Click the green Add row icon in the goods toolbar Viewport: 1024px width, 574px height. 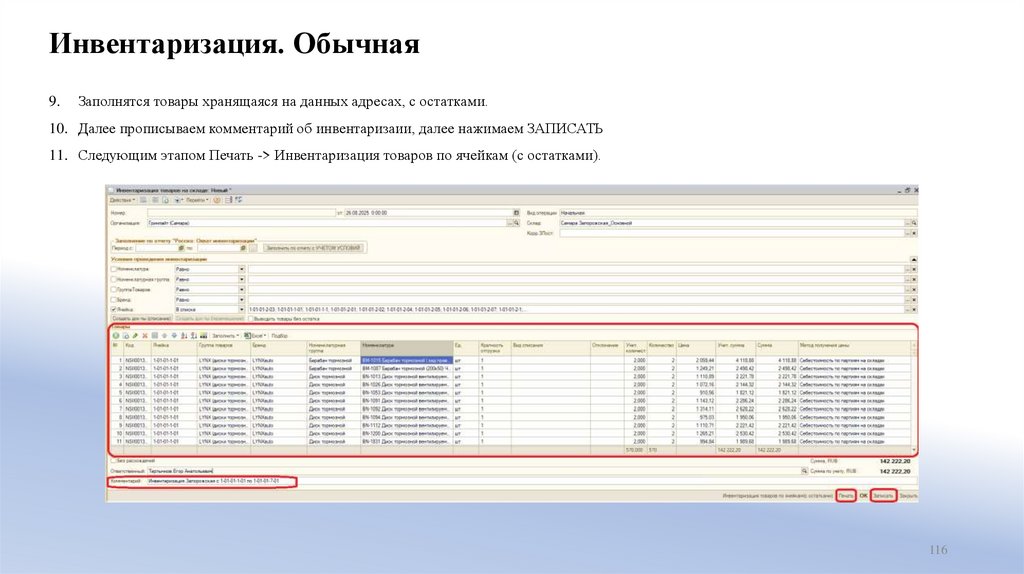116,336
